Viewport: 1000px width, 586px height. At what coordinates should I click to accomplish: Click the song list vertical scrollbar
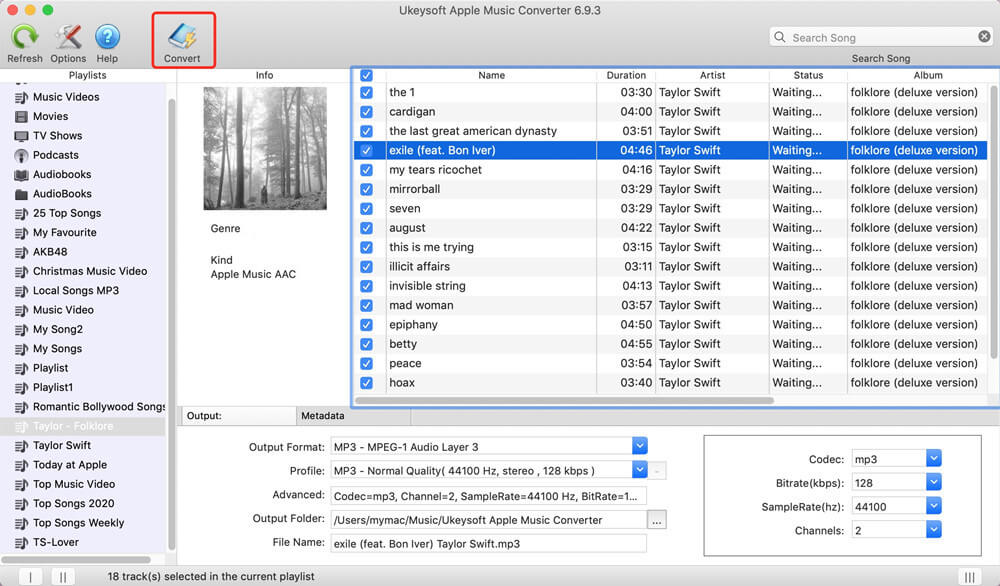pos(994,221)
